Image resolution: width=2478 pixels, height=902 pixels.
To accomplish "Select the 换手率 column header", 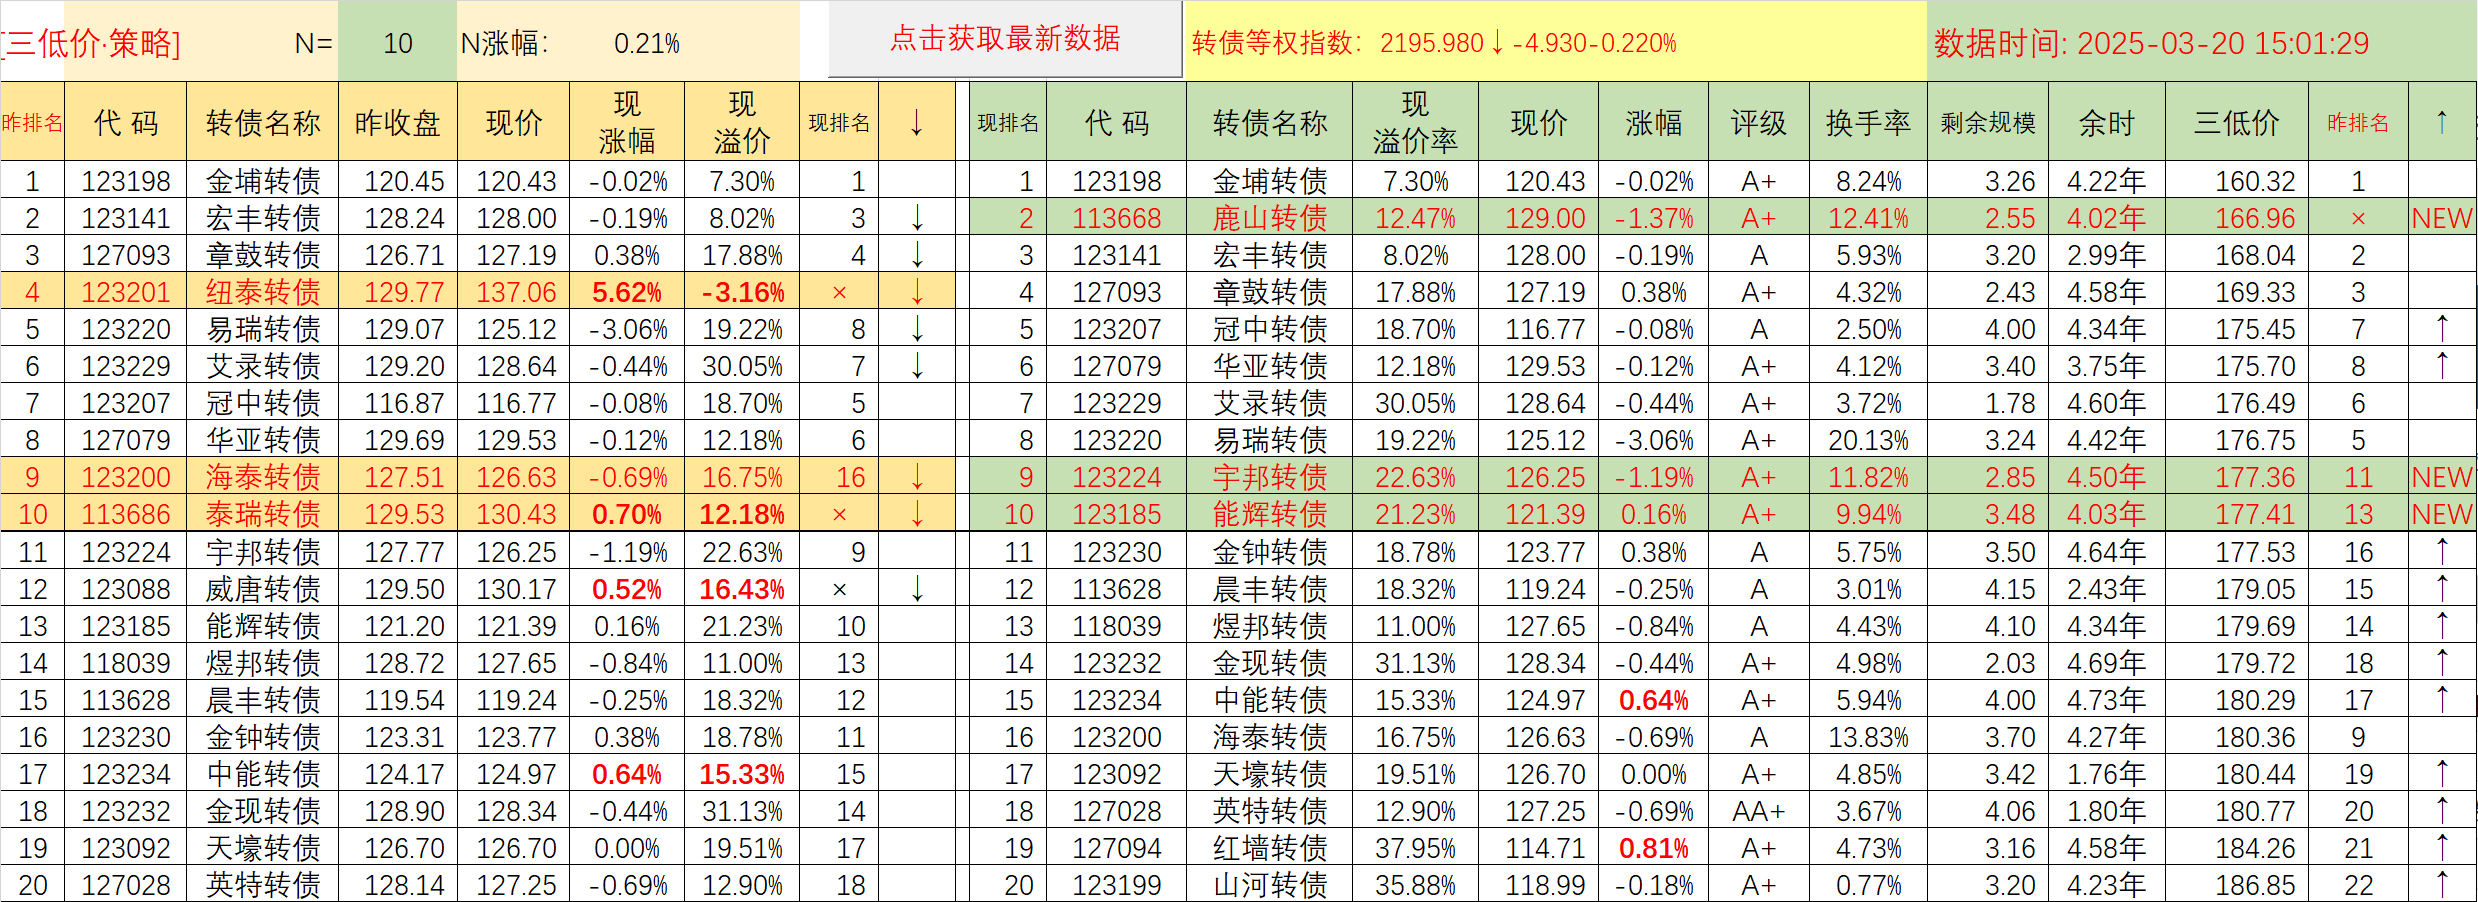I will [1868, 123].
